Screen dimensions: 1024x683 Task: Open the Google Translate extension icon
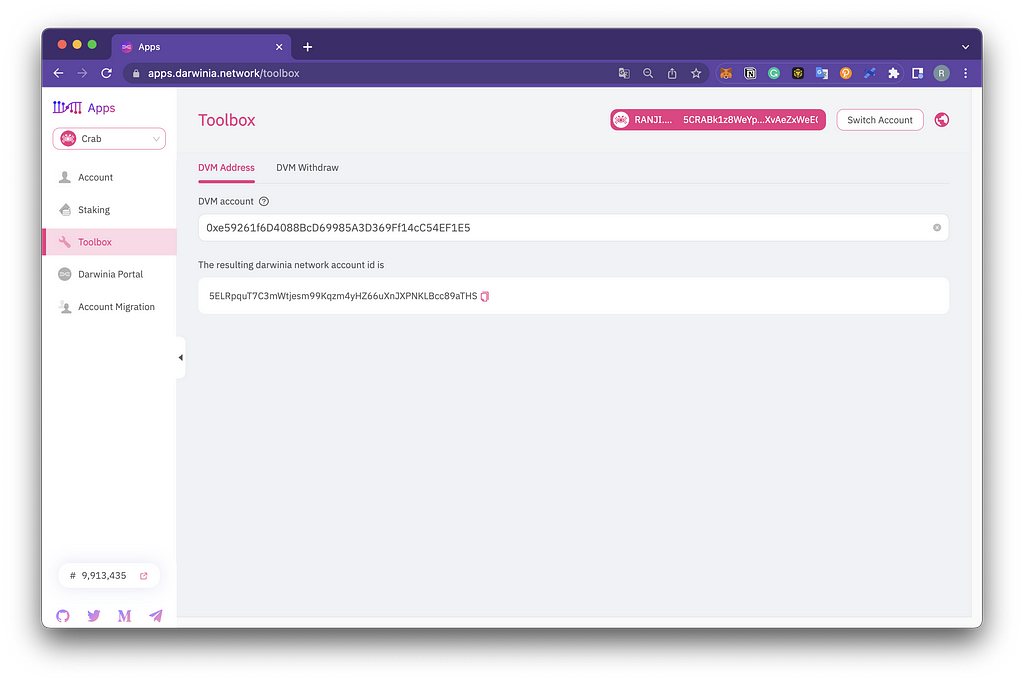coord(822,73)
